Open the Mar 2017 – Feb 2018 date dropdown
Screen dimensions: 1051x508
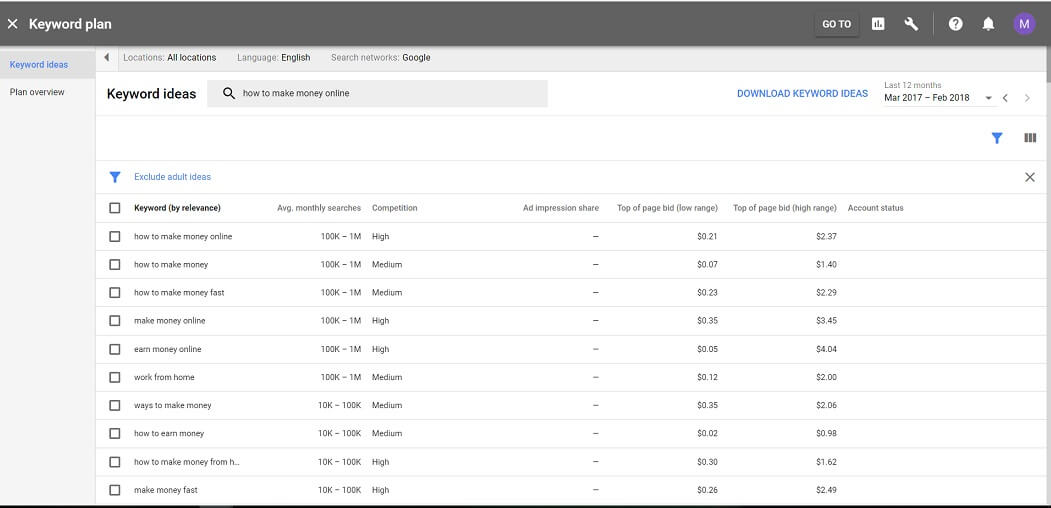[x=938, y=98]
